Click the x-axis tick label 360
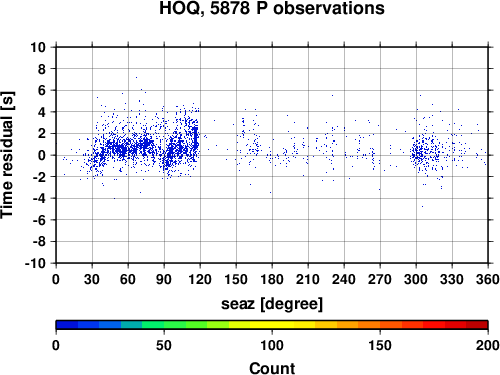500x375 pixels. pos(488,279)
